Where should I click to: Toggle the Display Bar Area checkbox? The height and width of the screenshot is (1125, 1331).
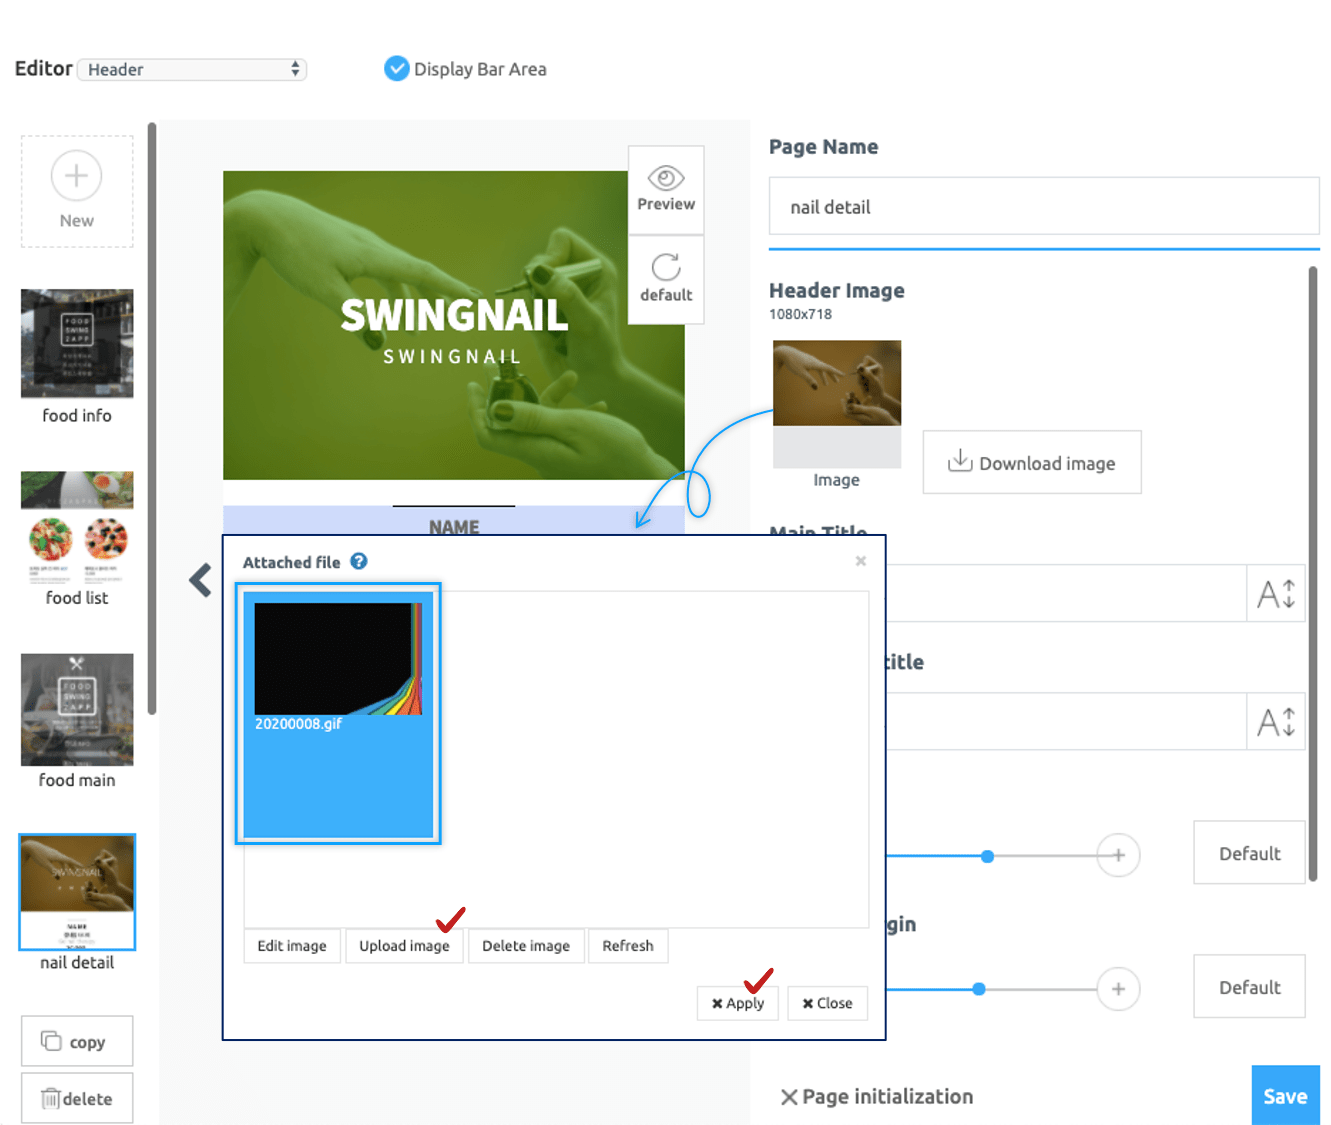[397, 69]
